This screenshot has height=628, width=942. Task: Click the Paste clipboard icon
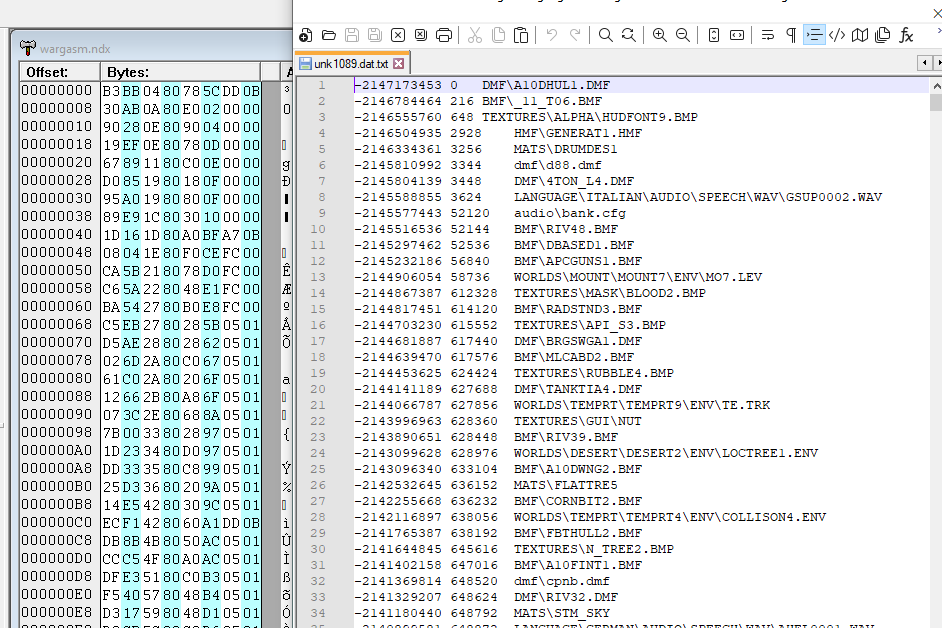pyautogui.click(x=521, y=35)
